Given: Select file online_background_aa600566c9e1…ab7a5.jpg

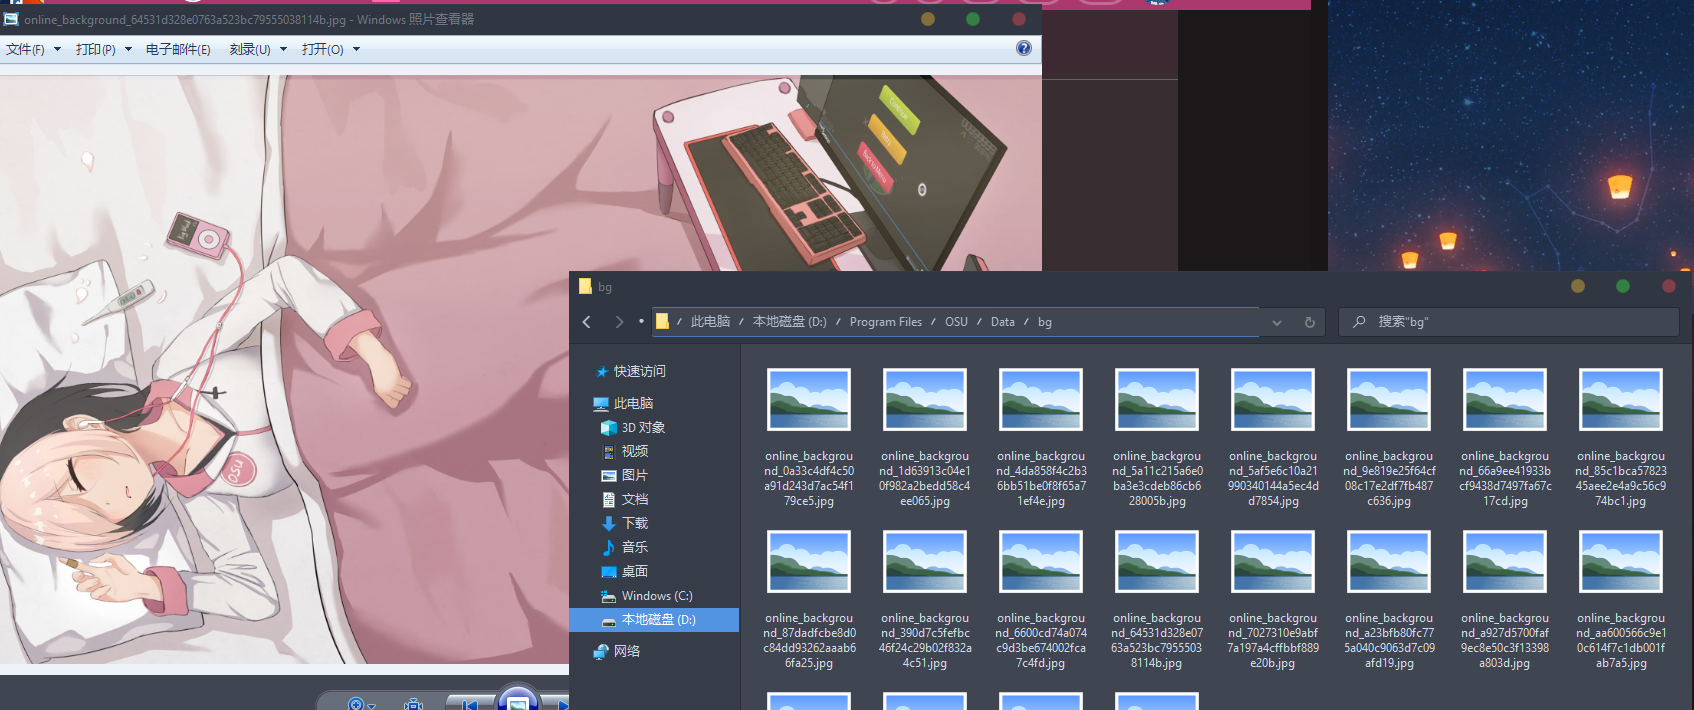Looking at the screenshot, I should point(1621,600).
